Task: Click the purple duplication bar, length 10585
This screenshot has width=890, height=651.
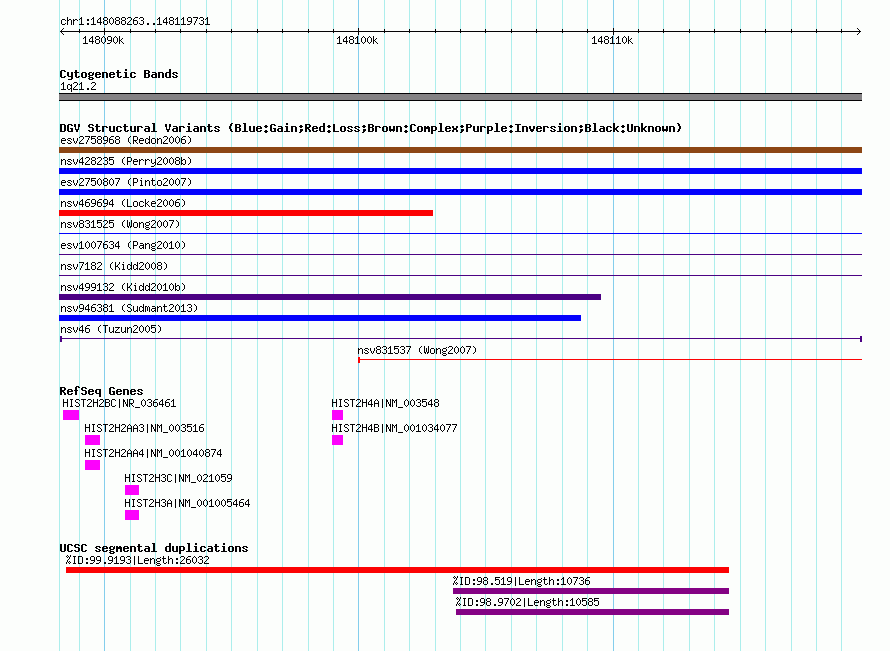Action: point(592,612)
